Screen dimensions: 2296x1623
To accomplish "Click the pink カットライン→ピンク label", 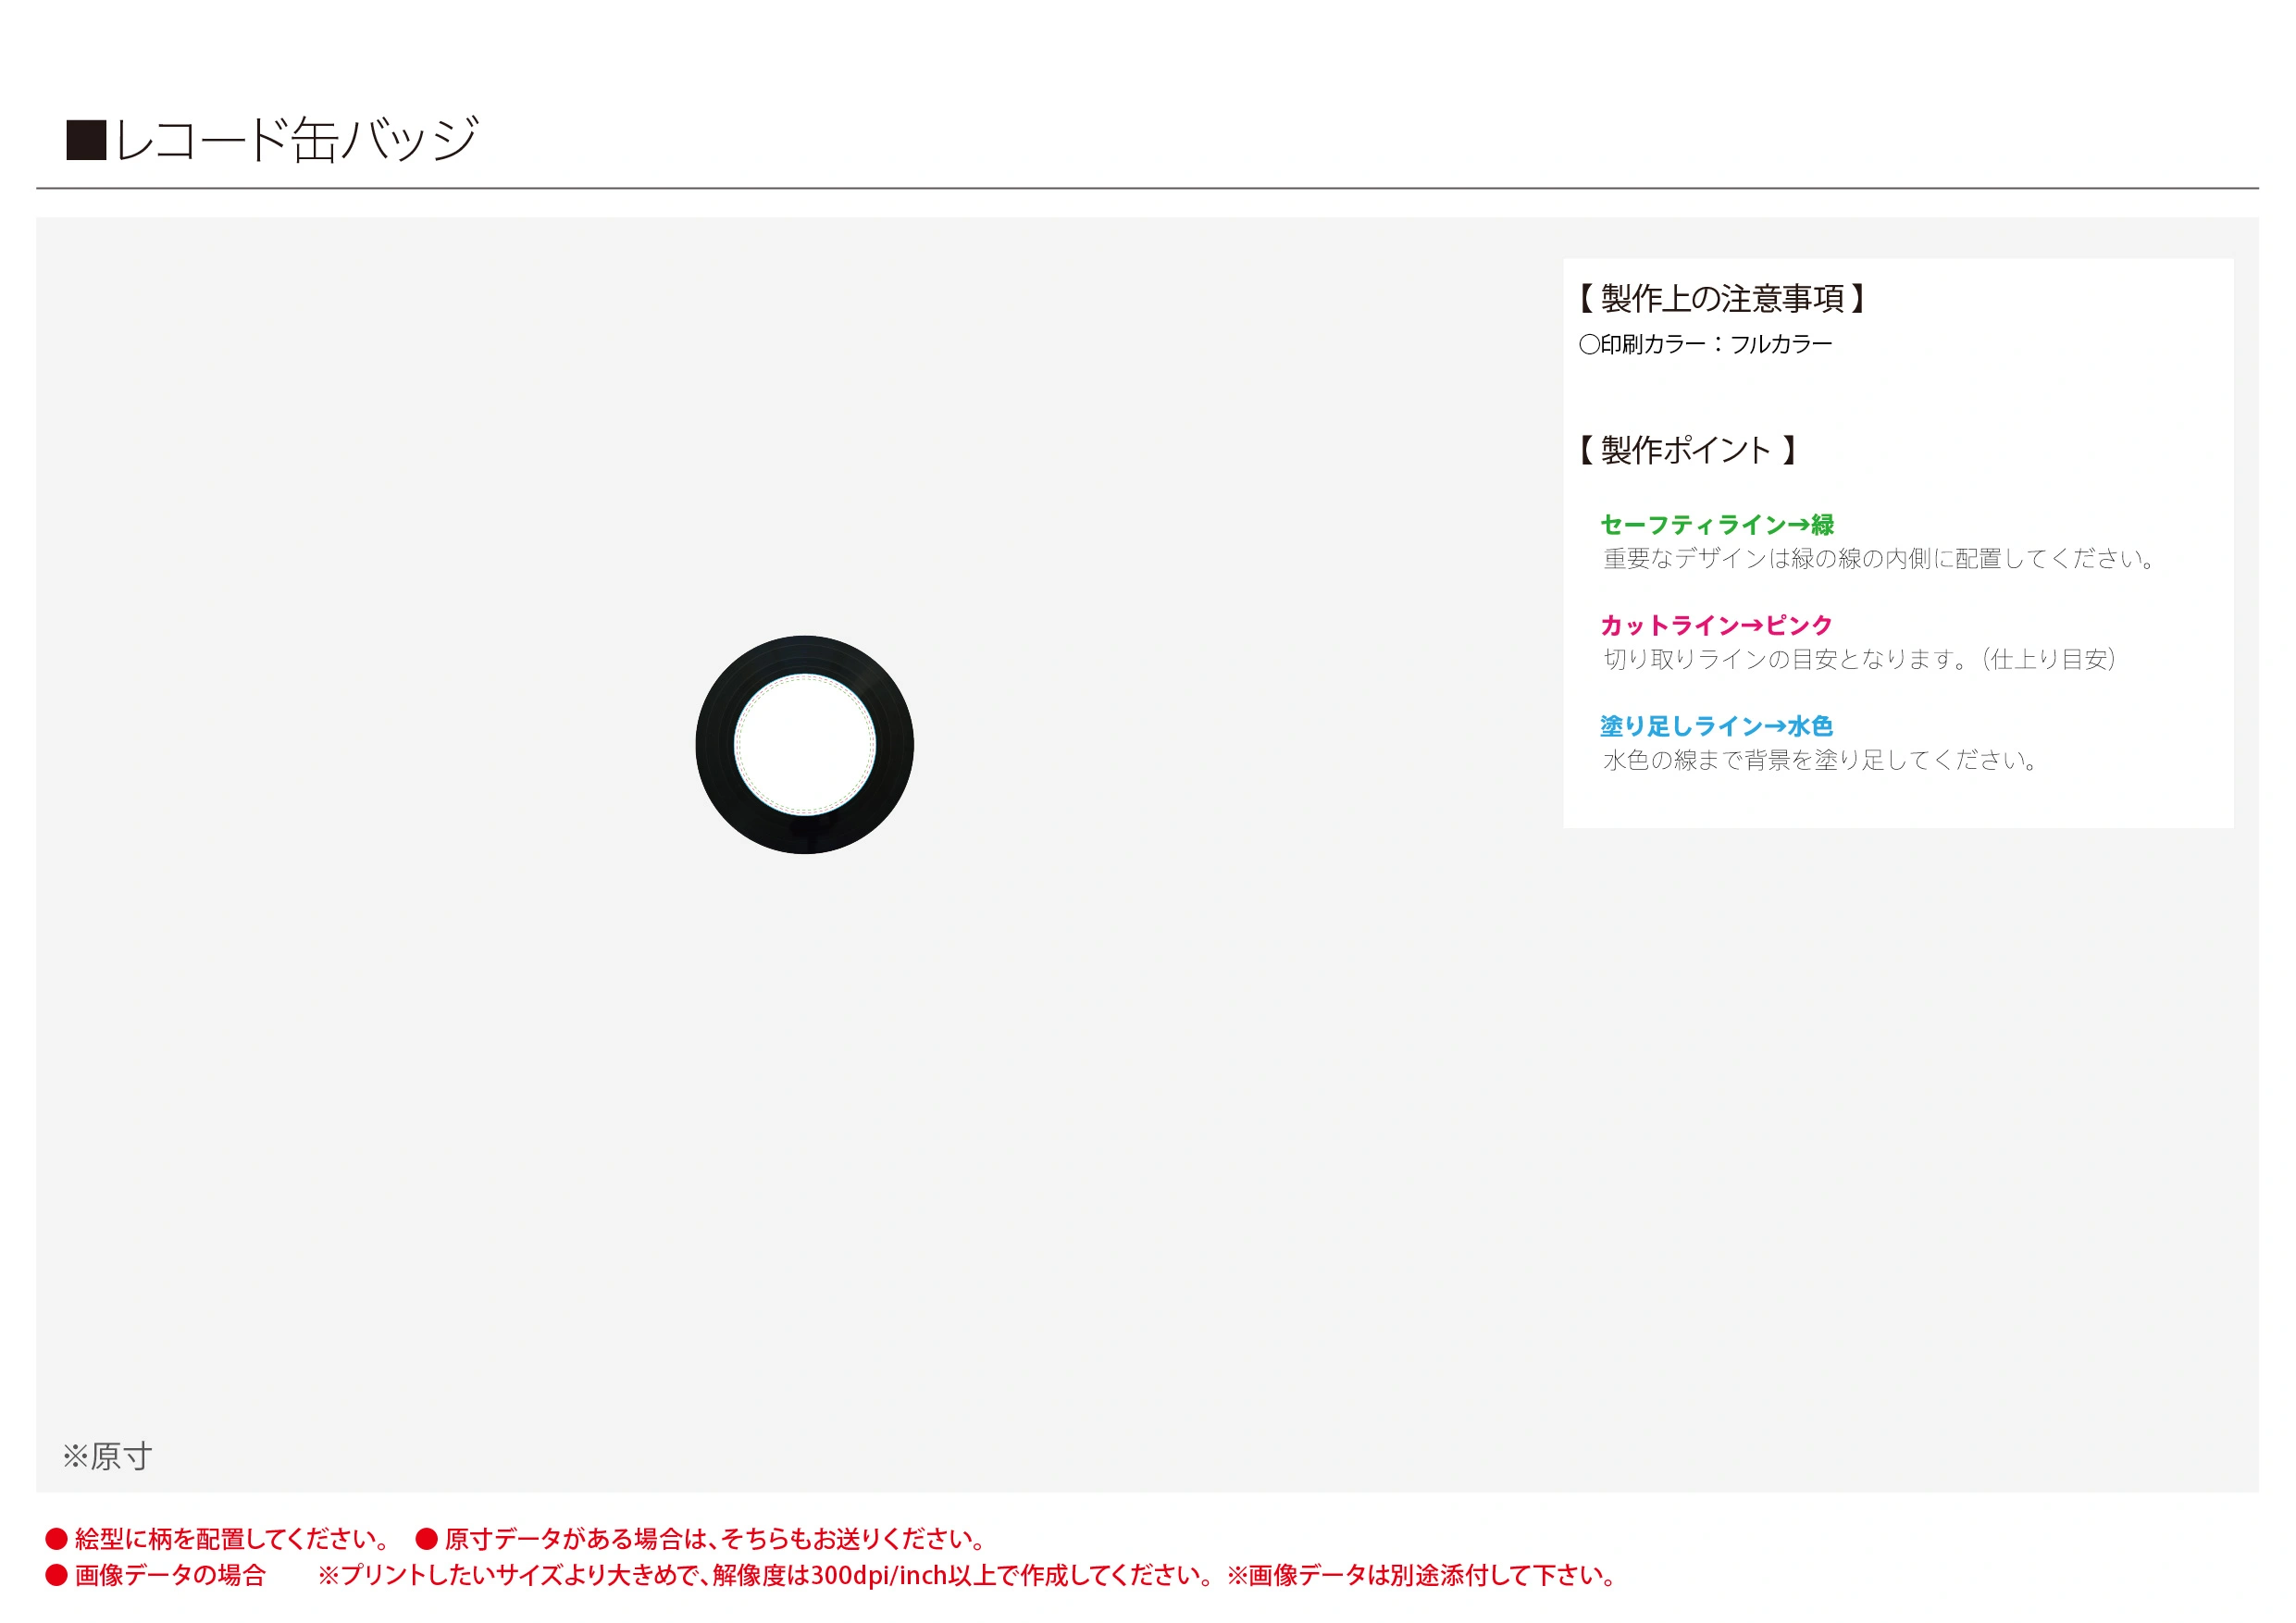I will (x=1716, y=626).
